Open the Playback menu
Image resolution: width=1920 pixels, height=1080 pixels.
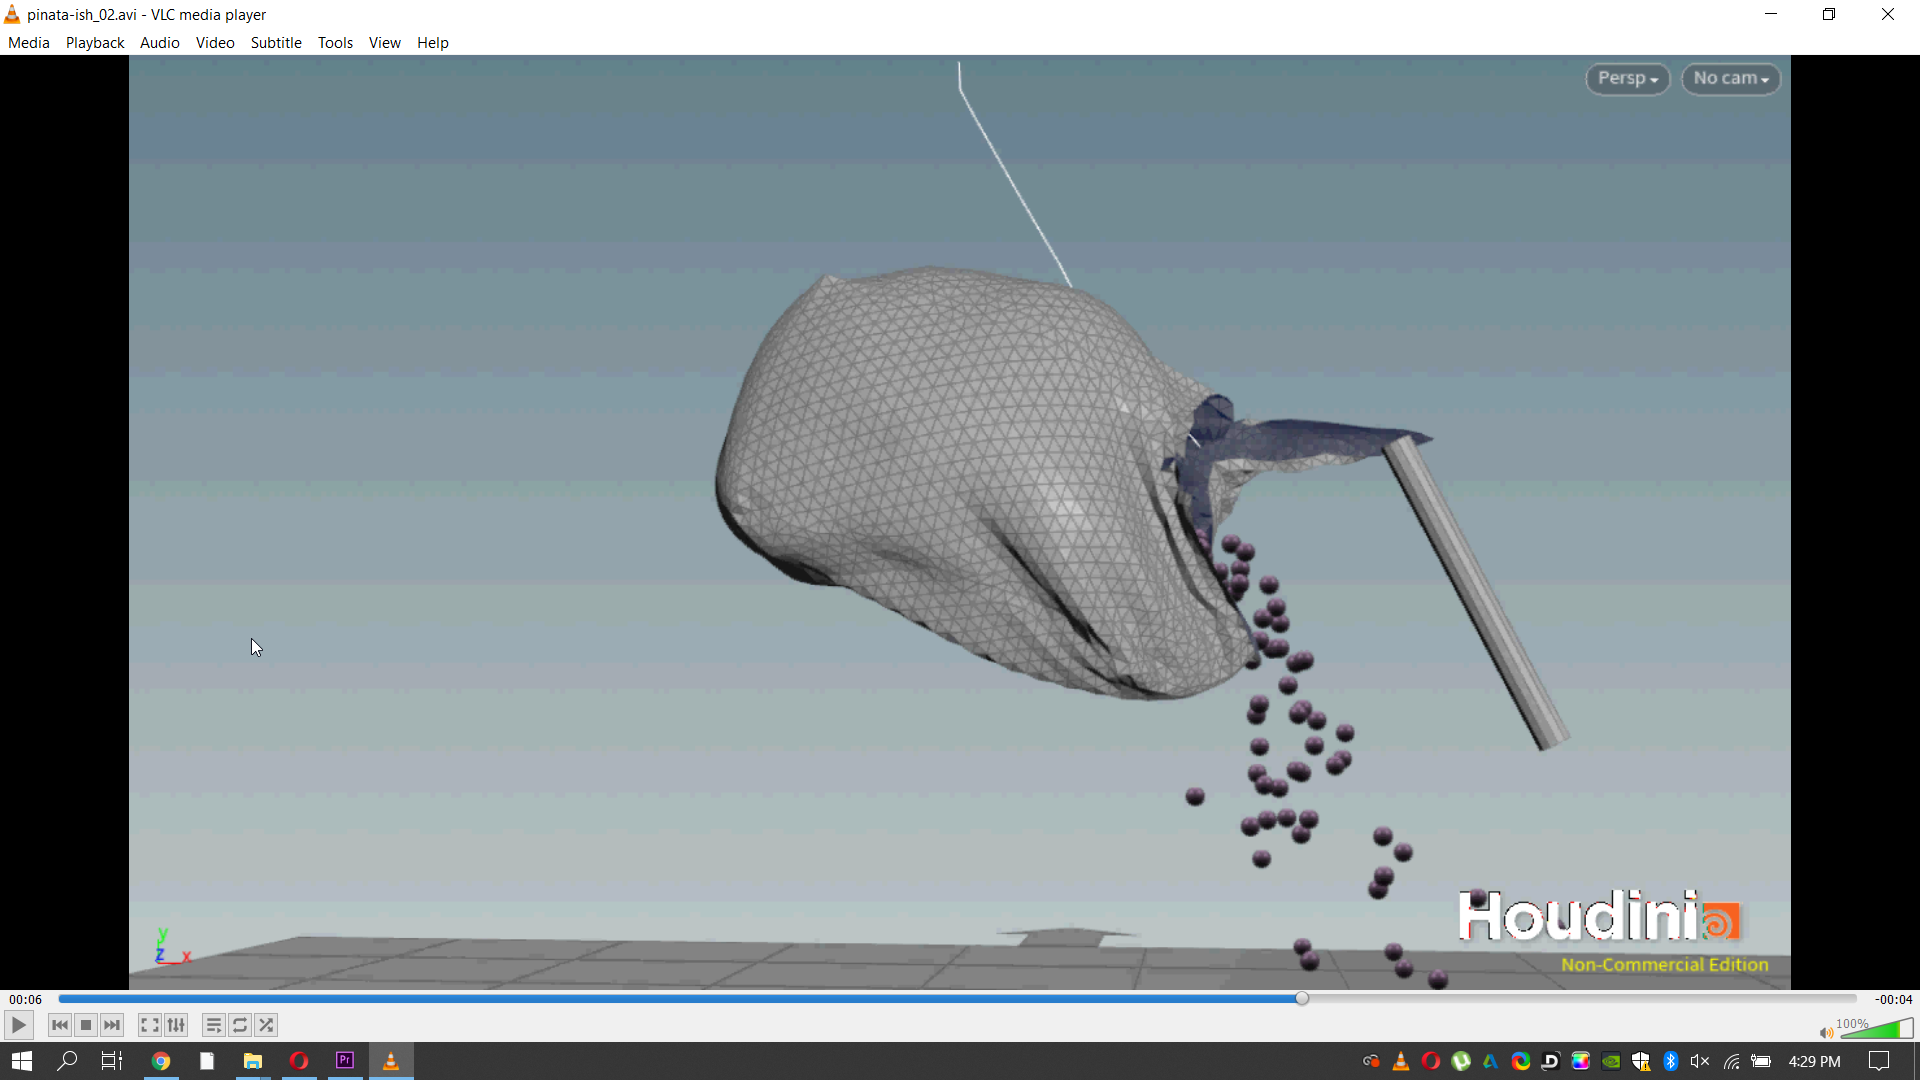pyautogui.click(x=95, y=43)
